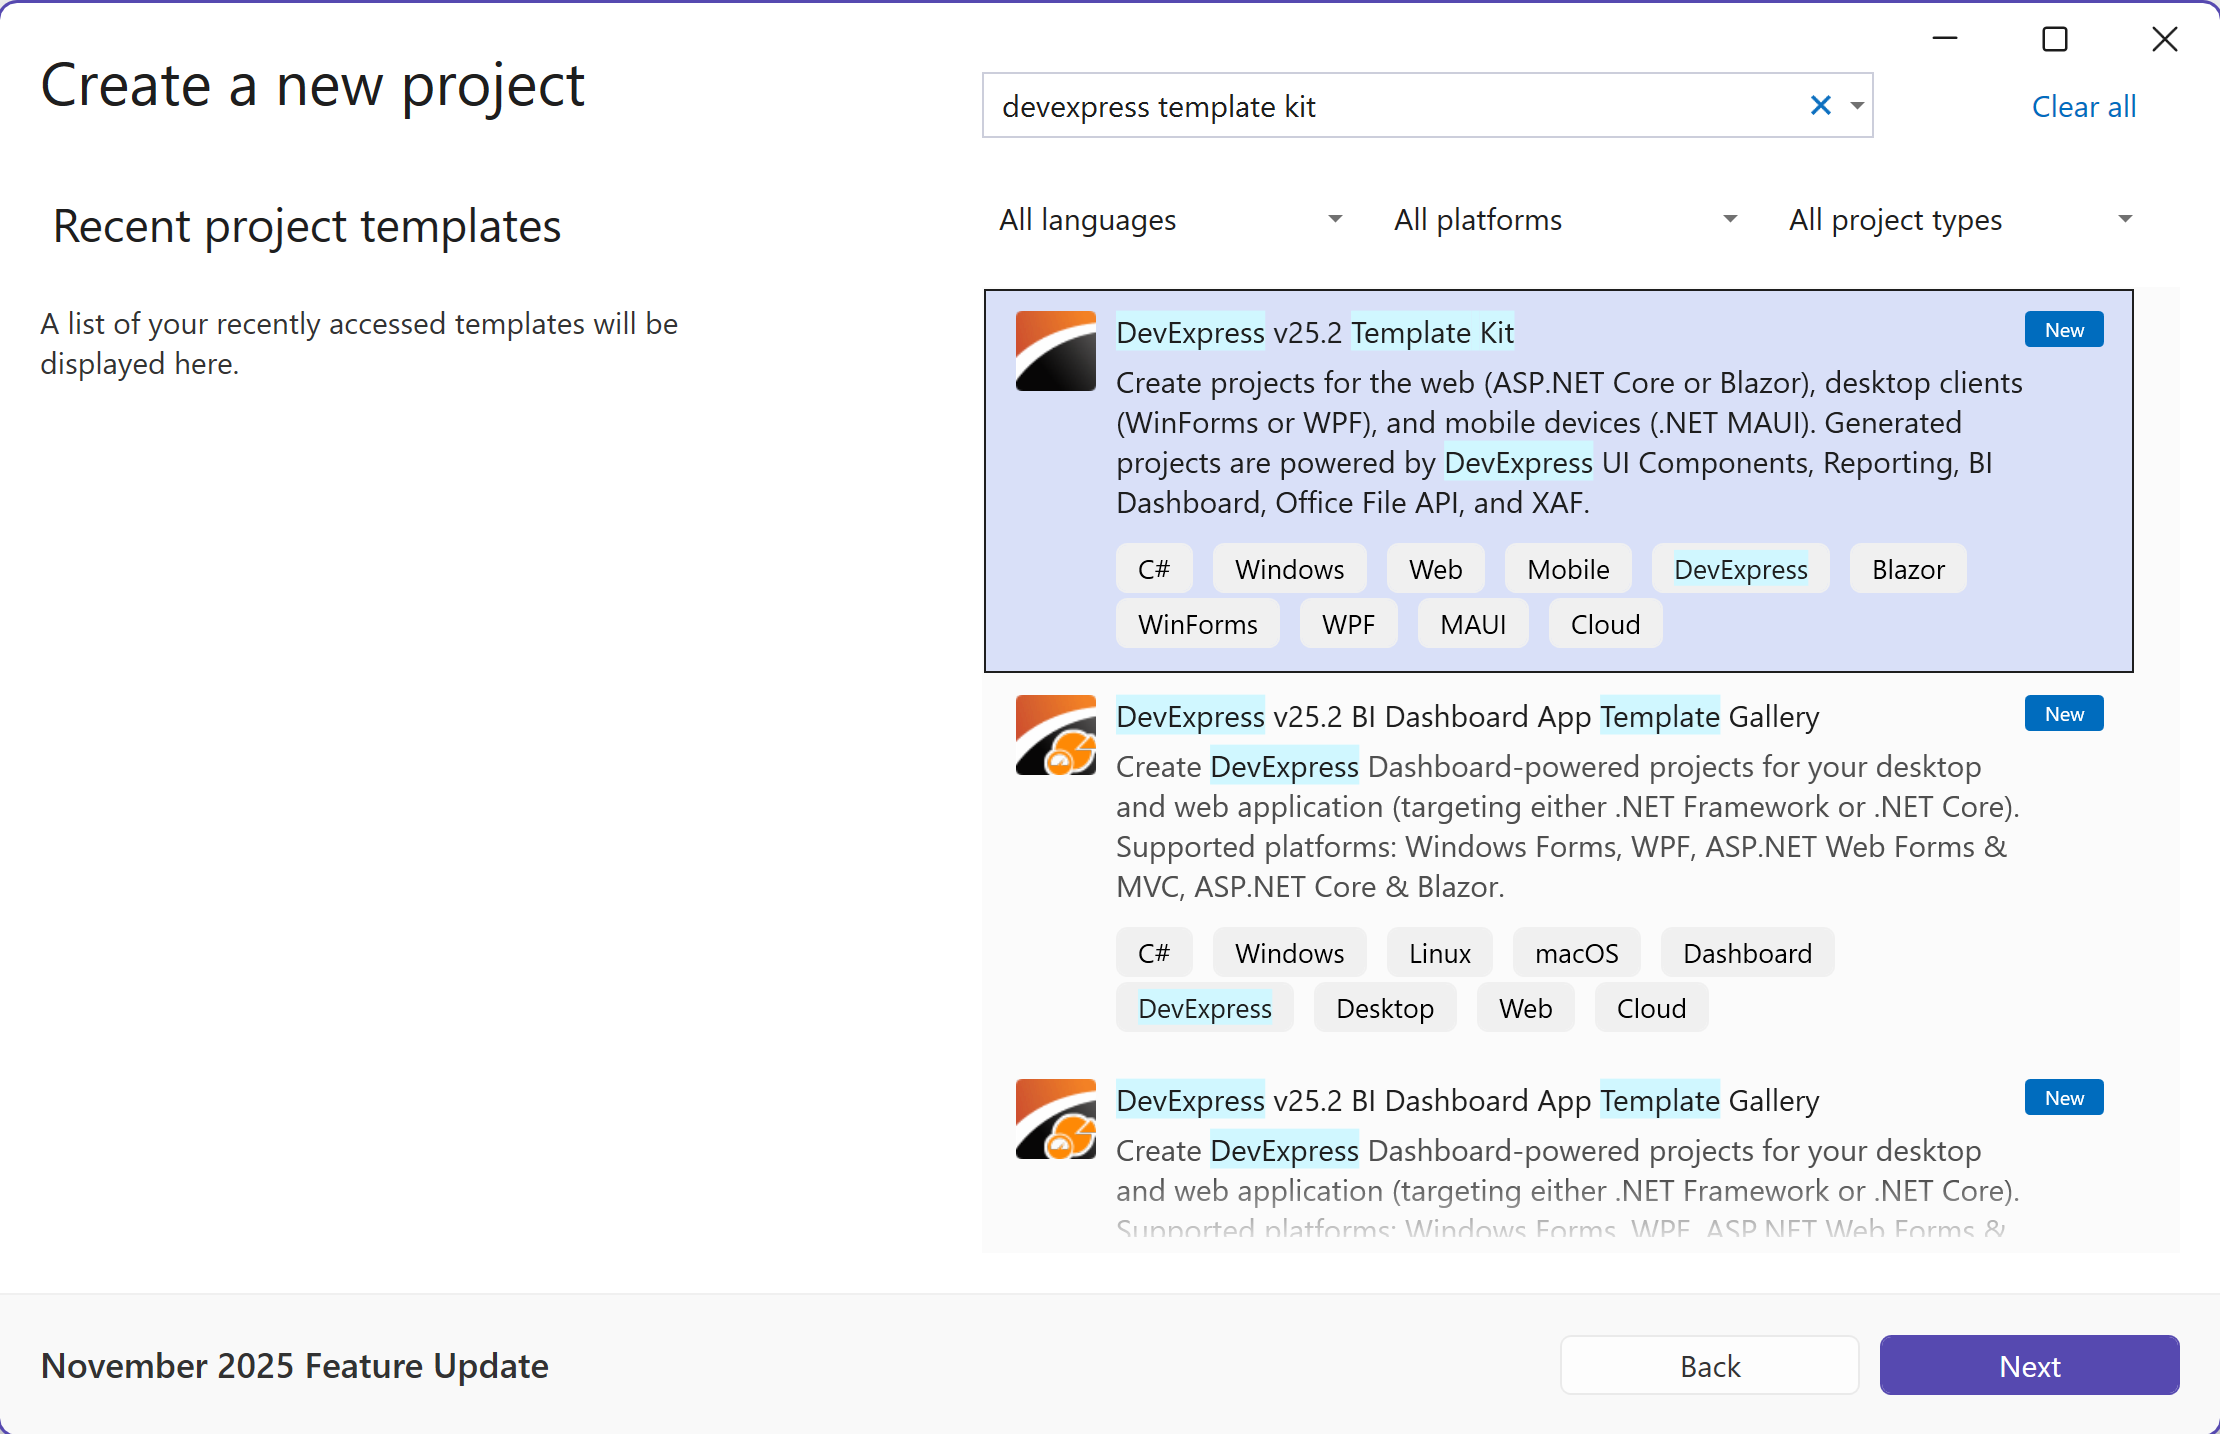The height and width of the screenshot is (1434, 2220).
Task: Click the New badge on Template Kit
Action: pos(2063,330)
